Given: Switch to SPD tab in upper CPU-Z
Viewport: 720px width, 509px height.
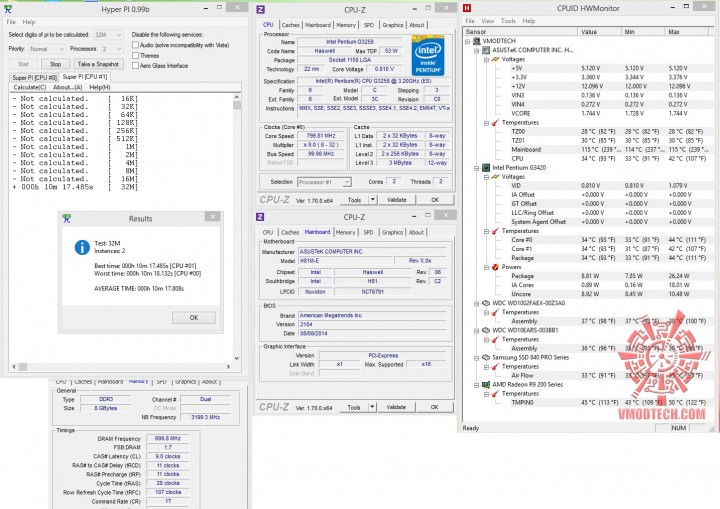Looking at the screenshot, I should click(369, 25).
